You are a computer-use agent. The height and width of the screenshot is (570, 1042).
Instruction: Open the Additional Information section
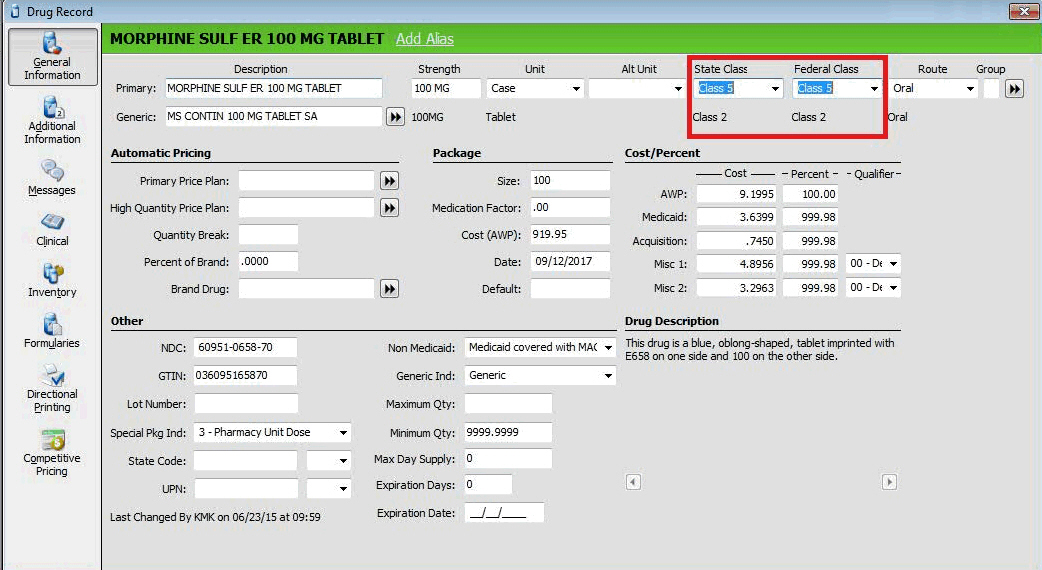point(52,120)
